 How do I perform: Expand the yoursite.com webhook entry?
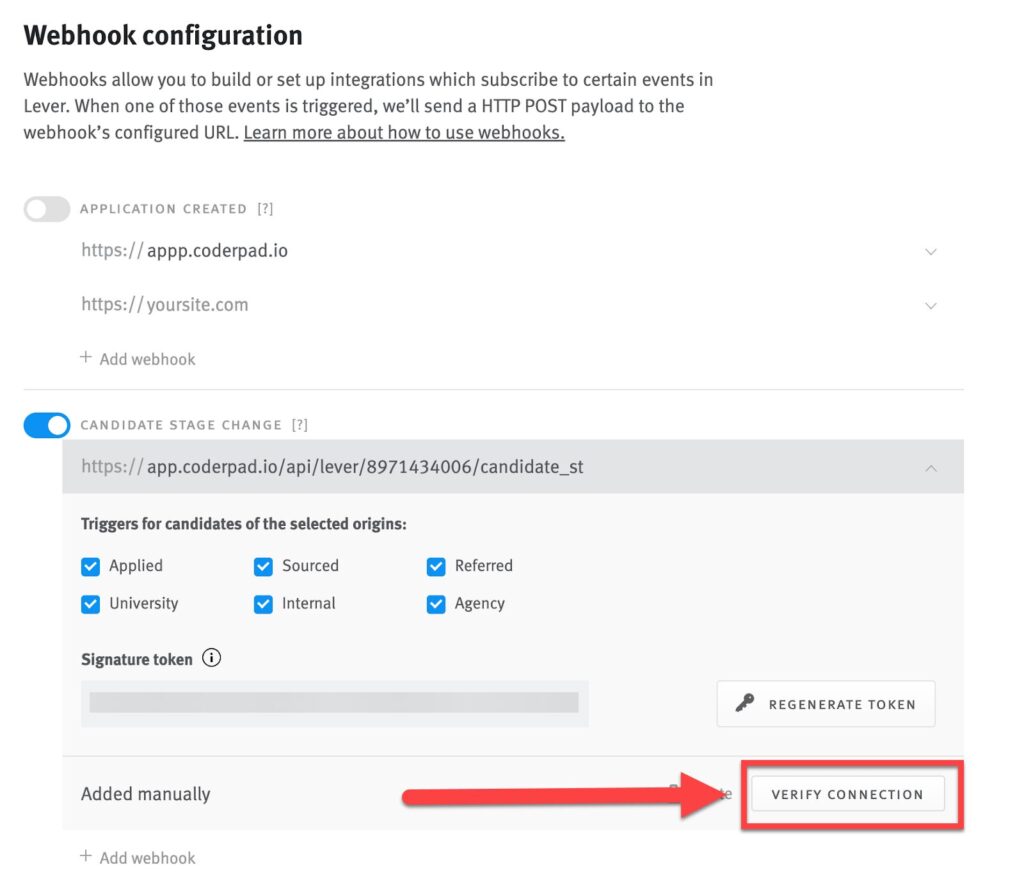(x=931, y=305)
